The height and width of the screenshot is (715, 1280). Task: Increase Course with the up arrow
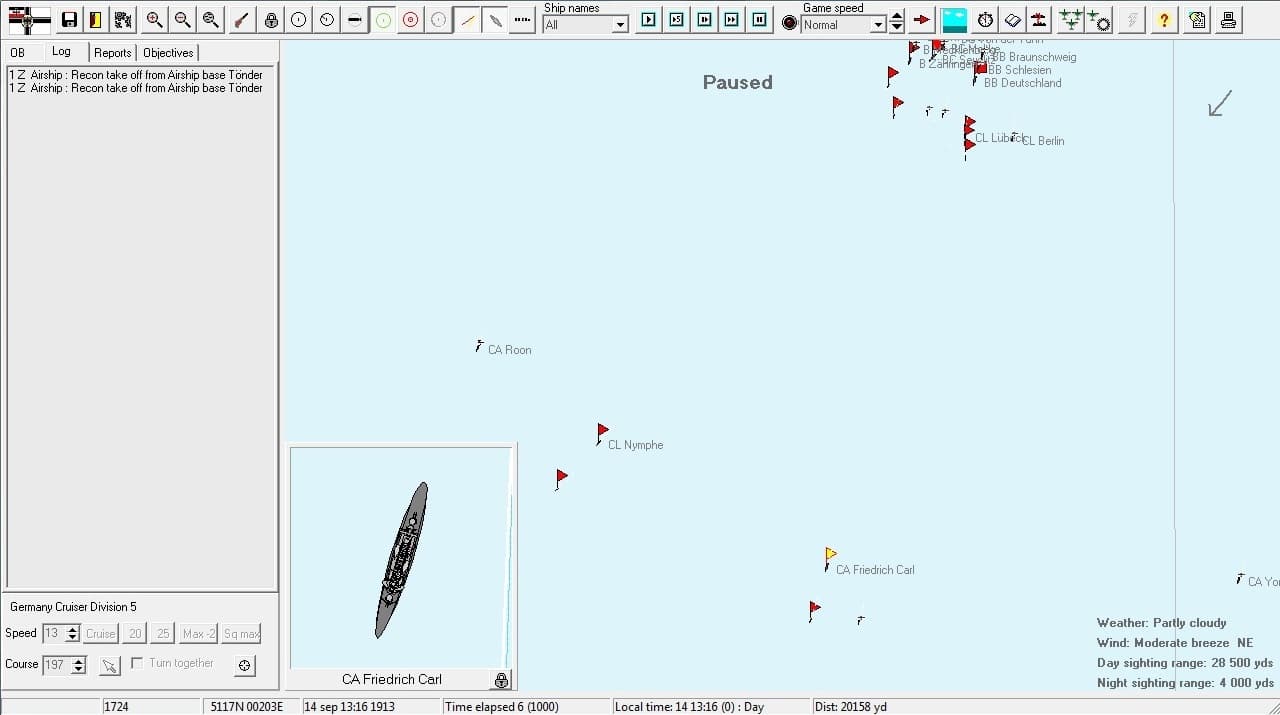point(79,661)
